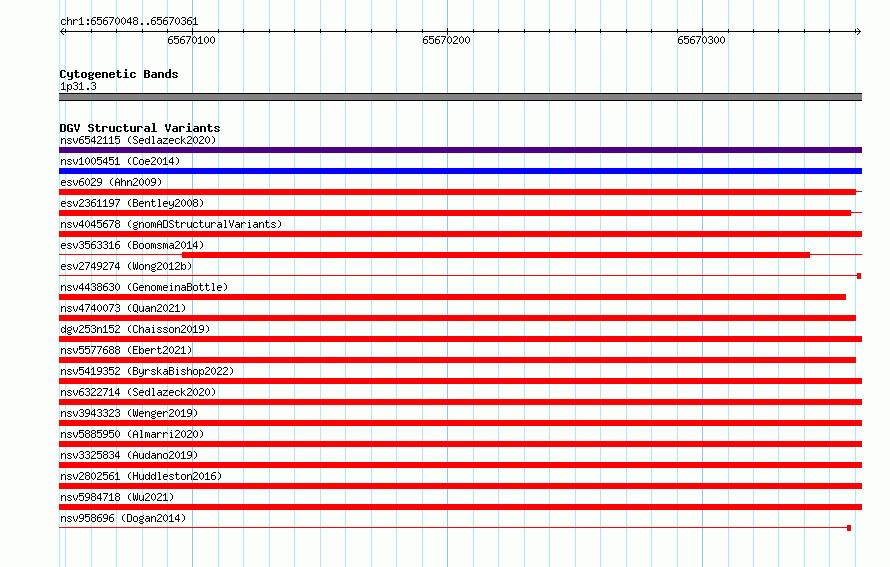Open the esv6029 (Ahn2009) variant
890x567 pixels.
click(111, 182)
